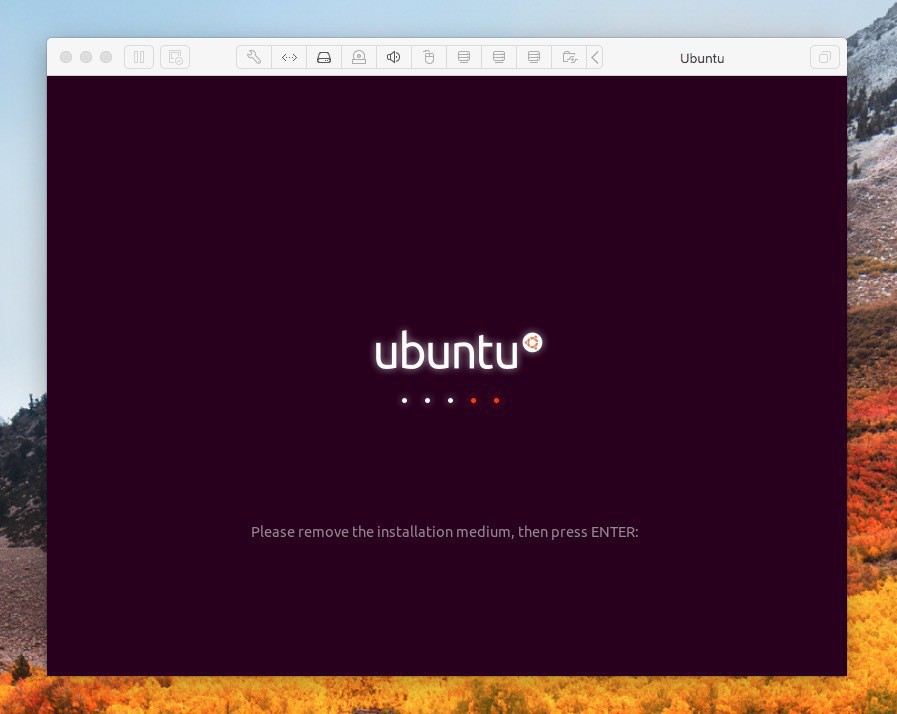Open the wrench configuration settings
Screen dimensions: 897x714
point(254,57)
